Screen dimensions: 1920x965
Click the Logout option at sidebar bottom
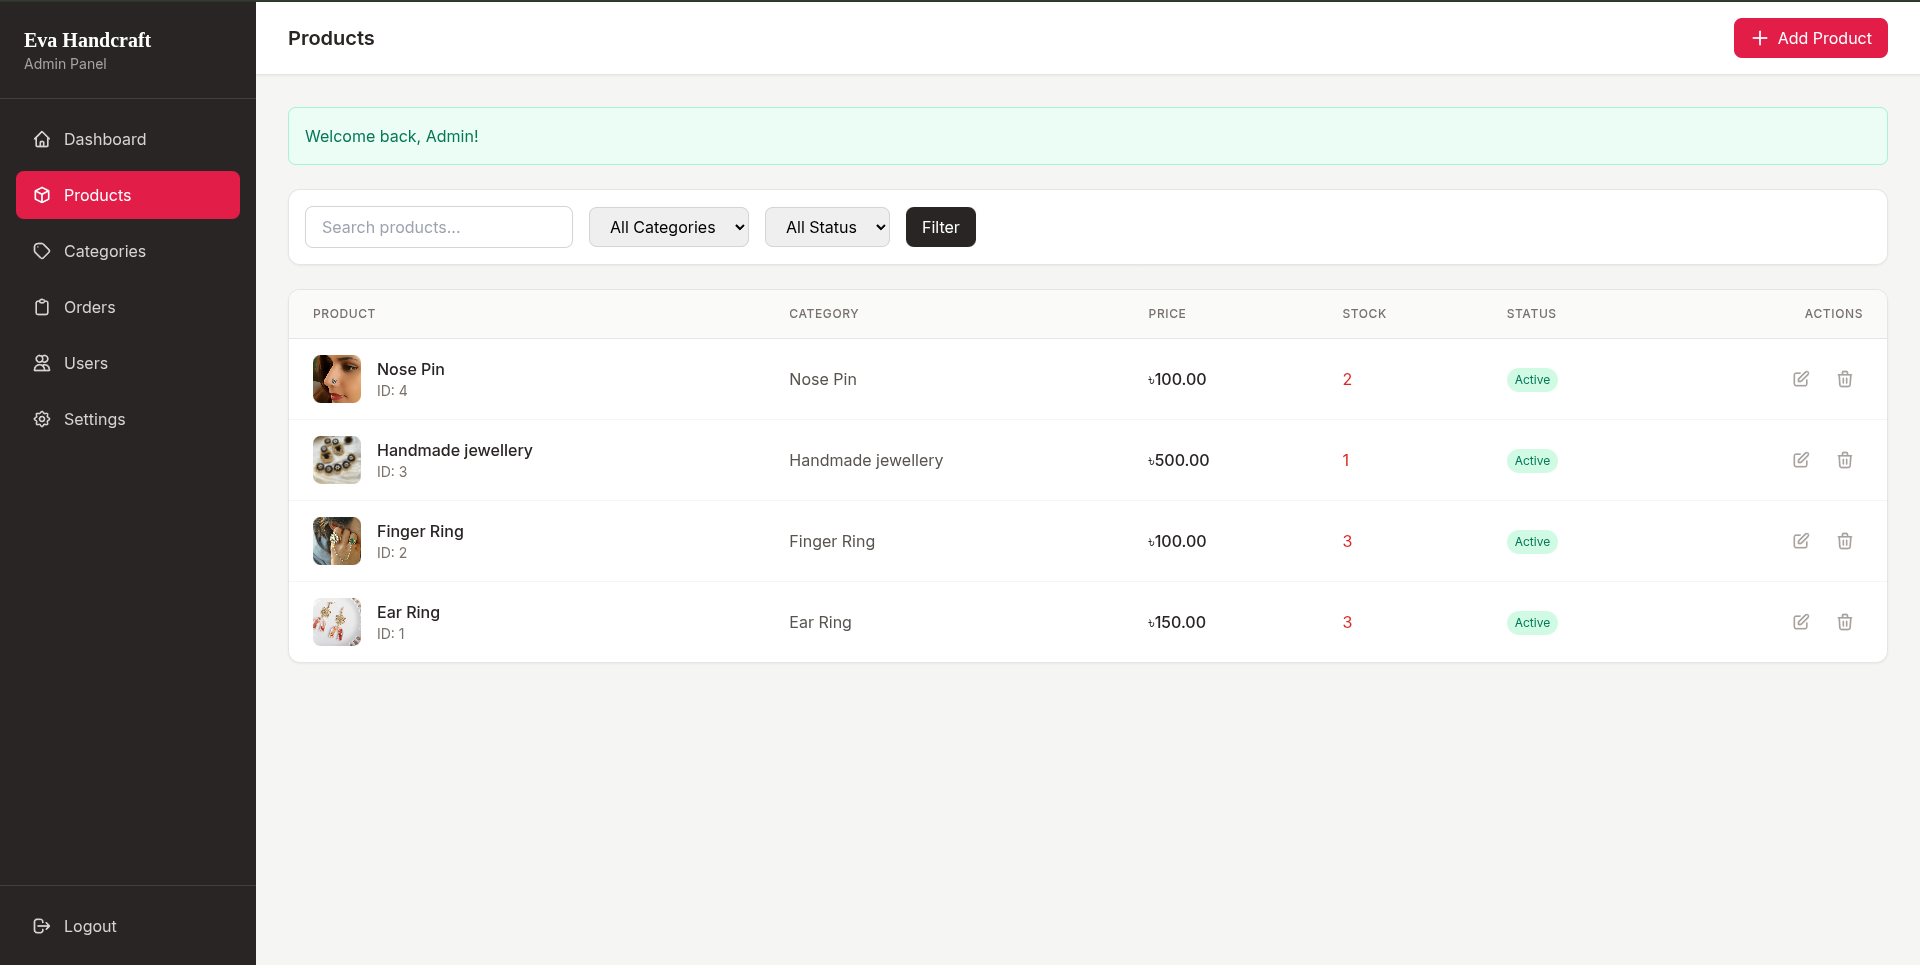pyautogui.click(x=89, y=926)
